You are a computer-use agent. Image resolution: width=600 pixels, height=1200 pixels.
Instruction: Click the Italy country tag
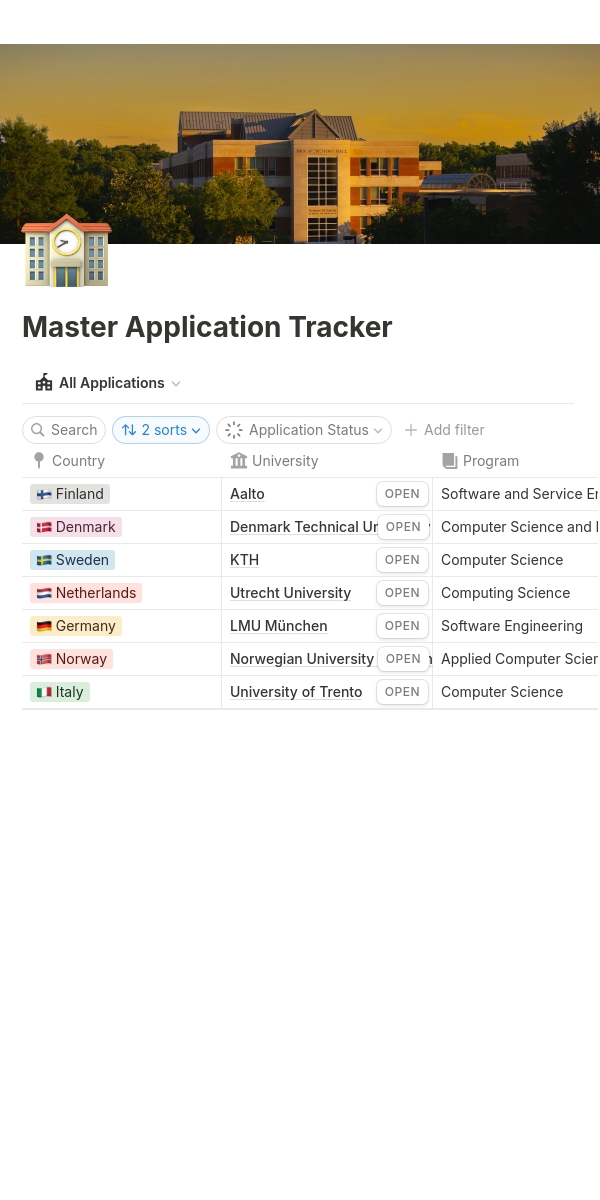(60, 692)
